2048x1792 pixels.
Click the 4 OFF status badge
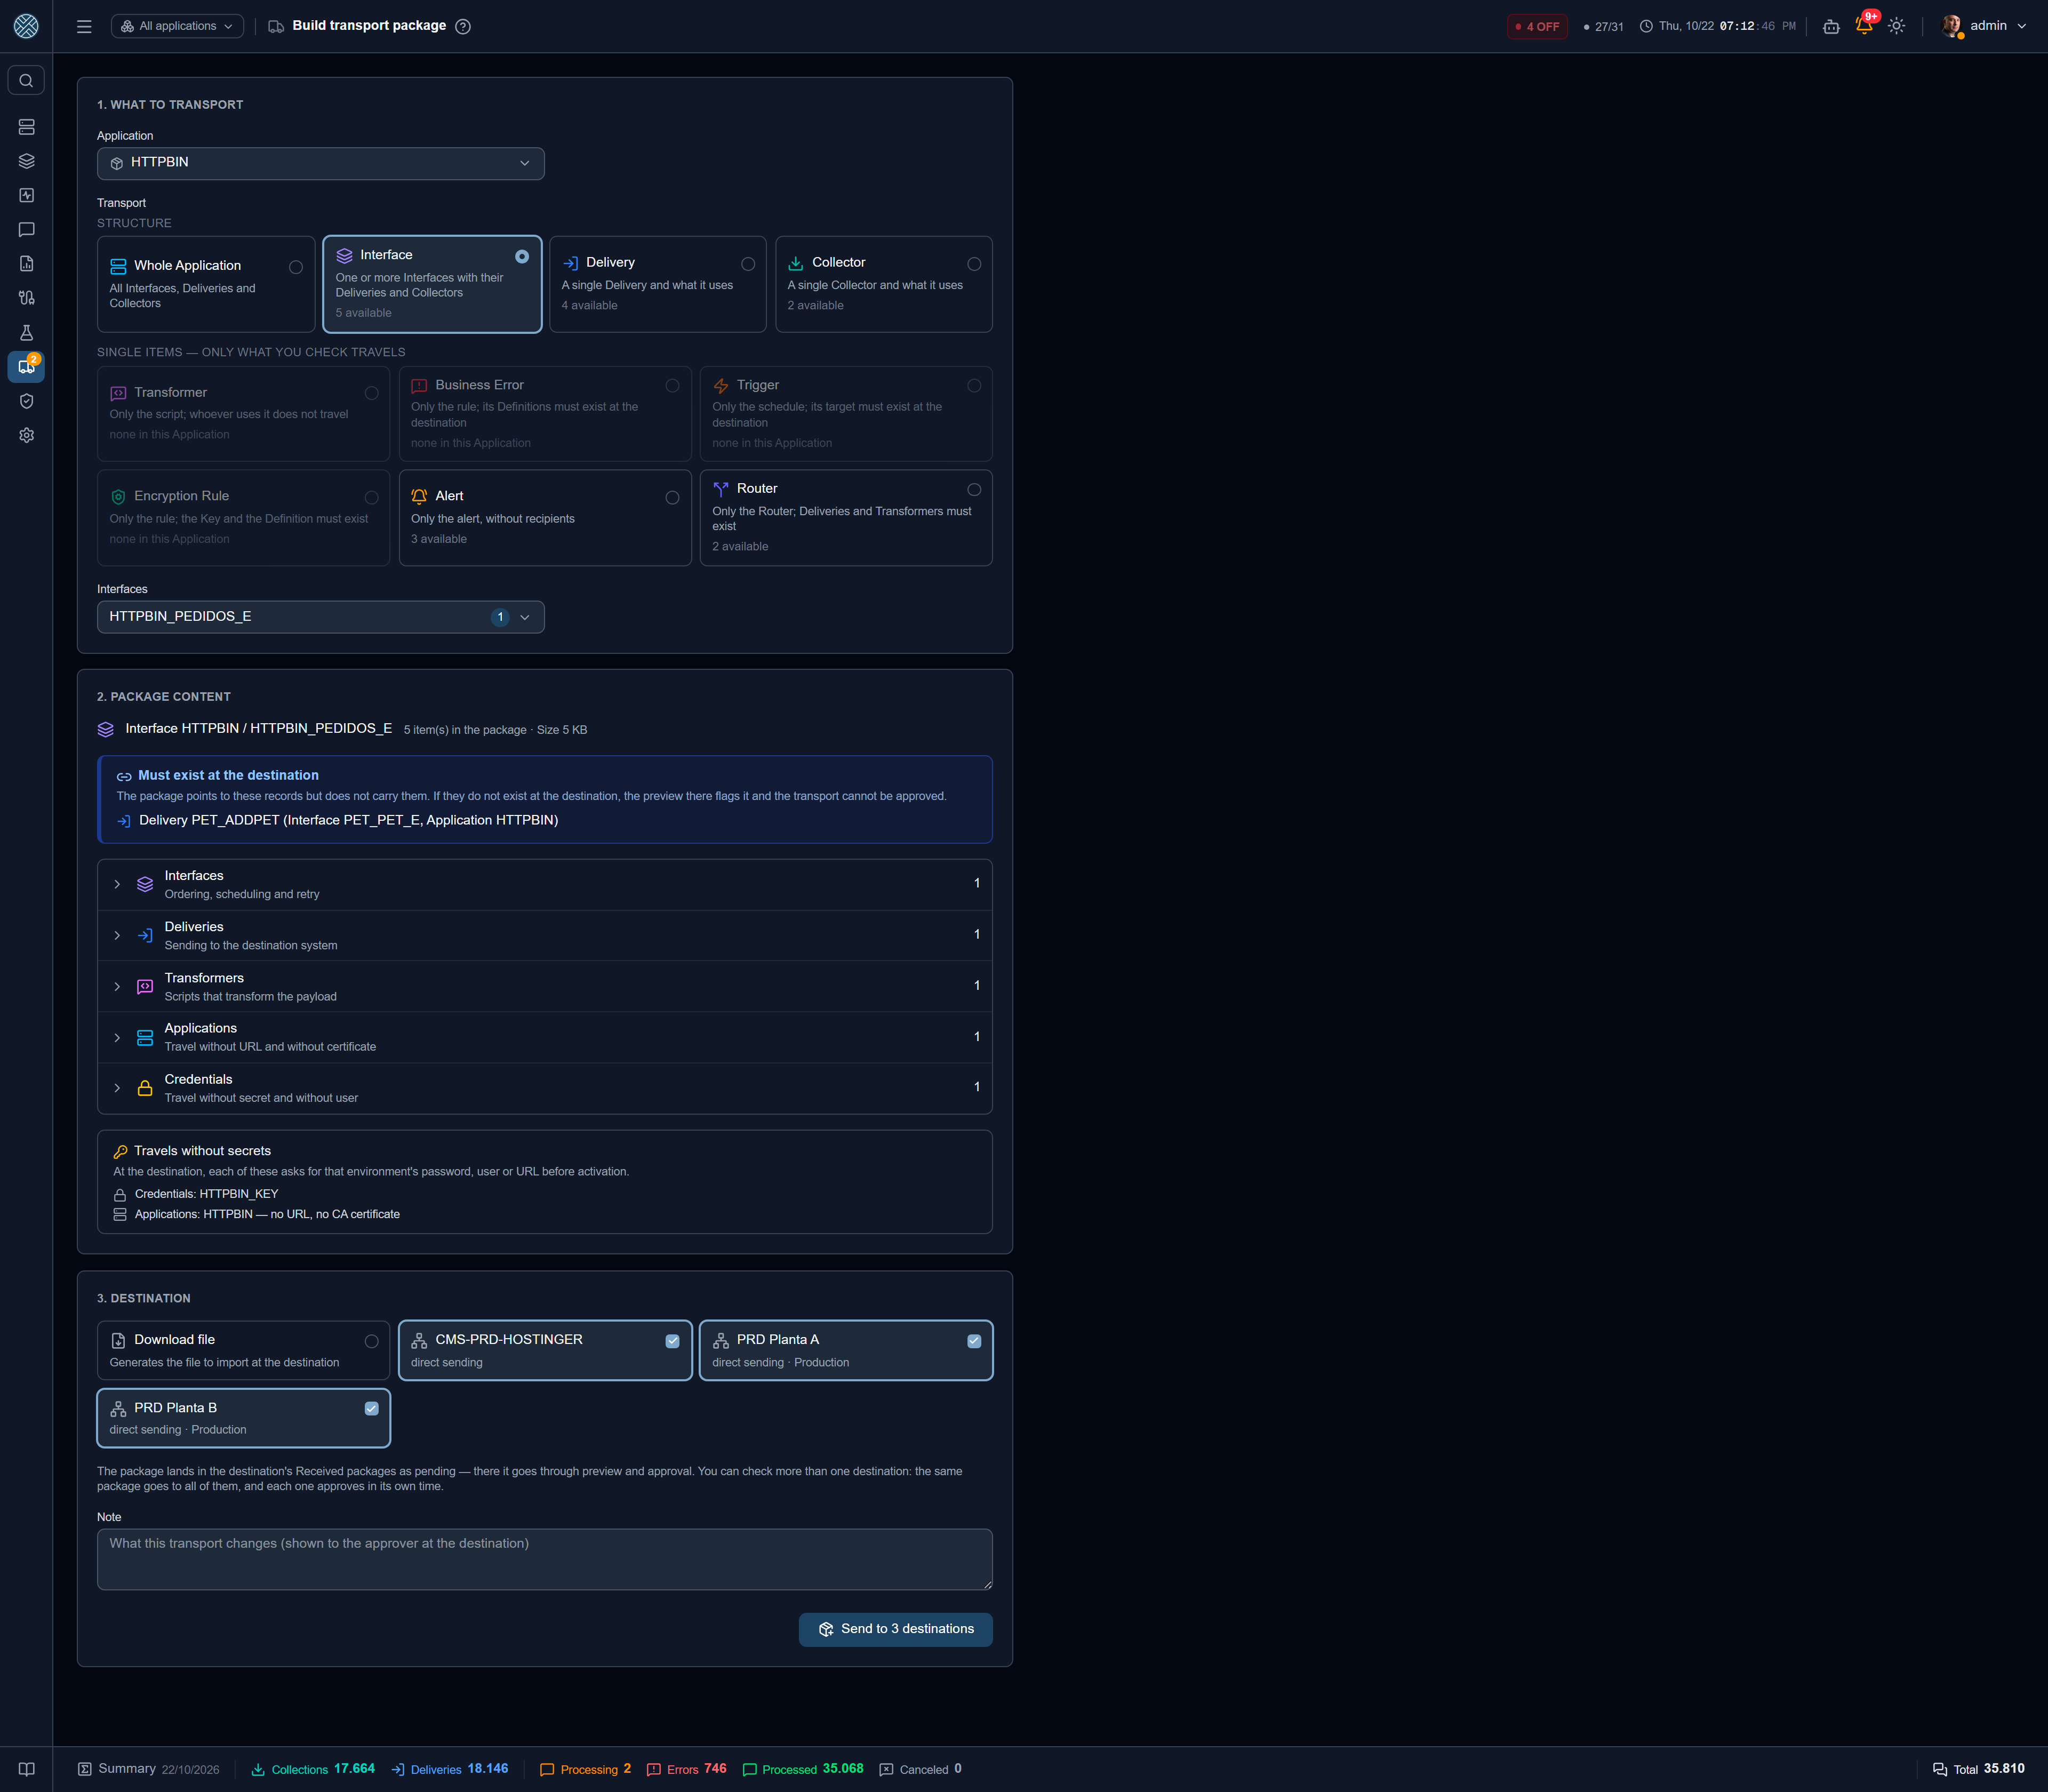pyautogui.click(x=1537, y=26)
